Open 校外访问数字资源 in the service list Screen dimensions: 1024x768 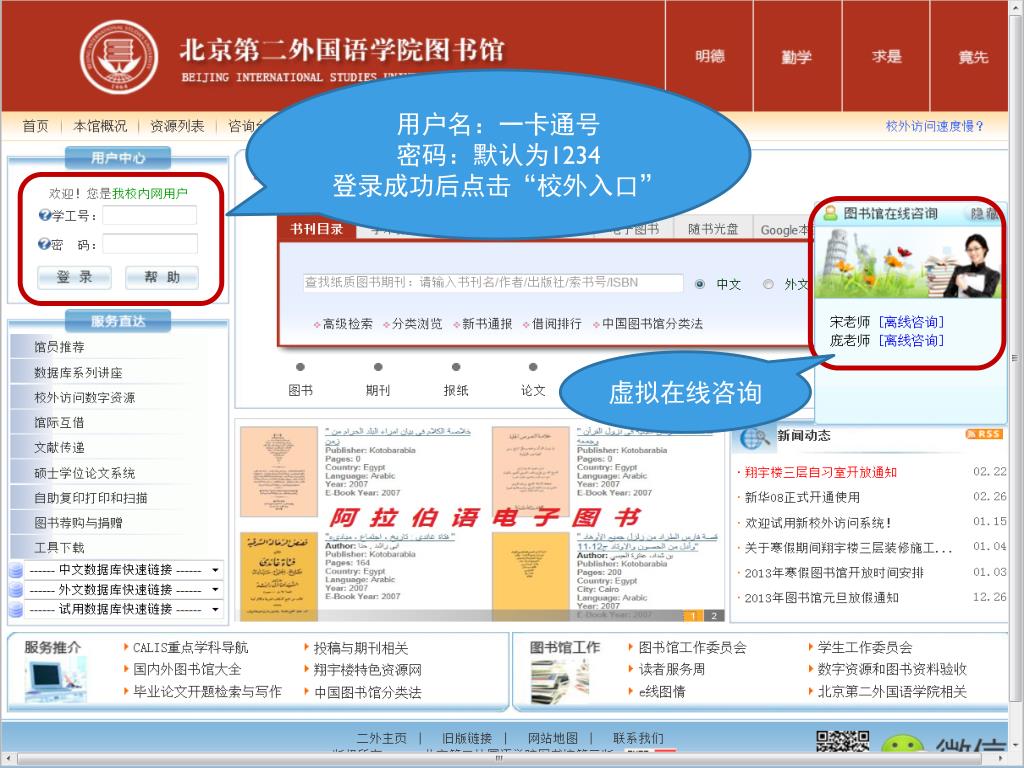tap(84, 397)
